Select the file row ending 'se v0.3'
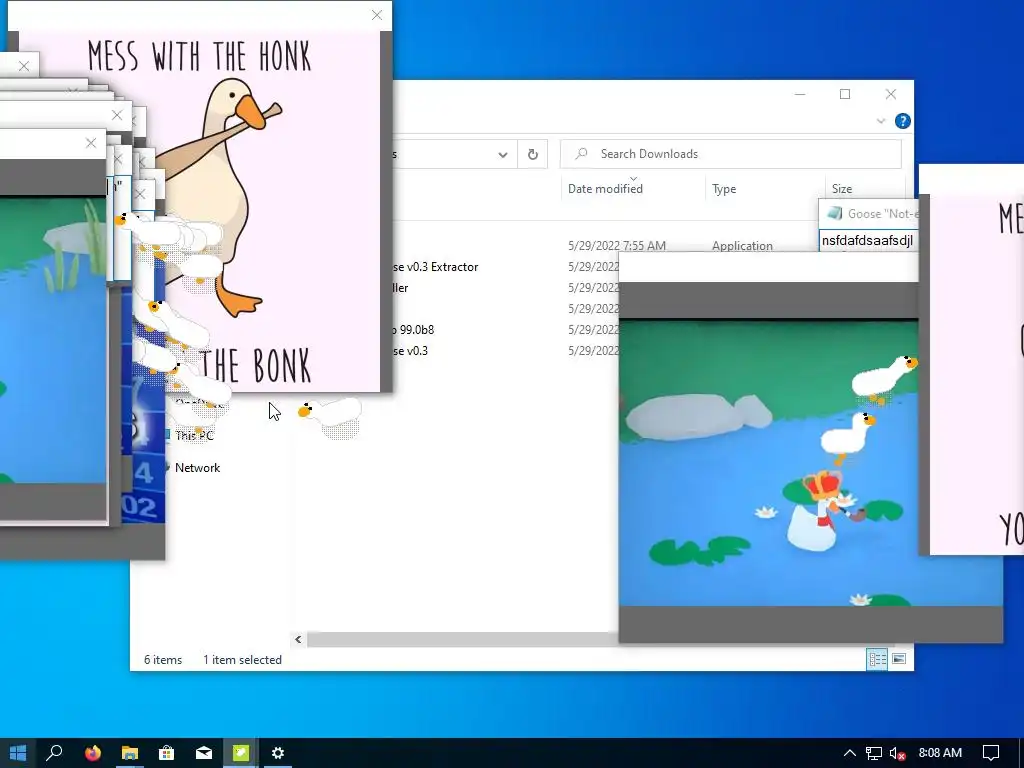The image size is (1024, 768). click(411, 351)
